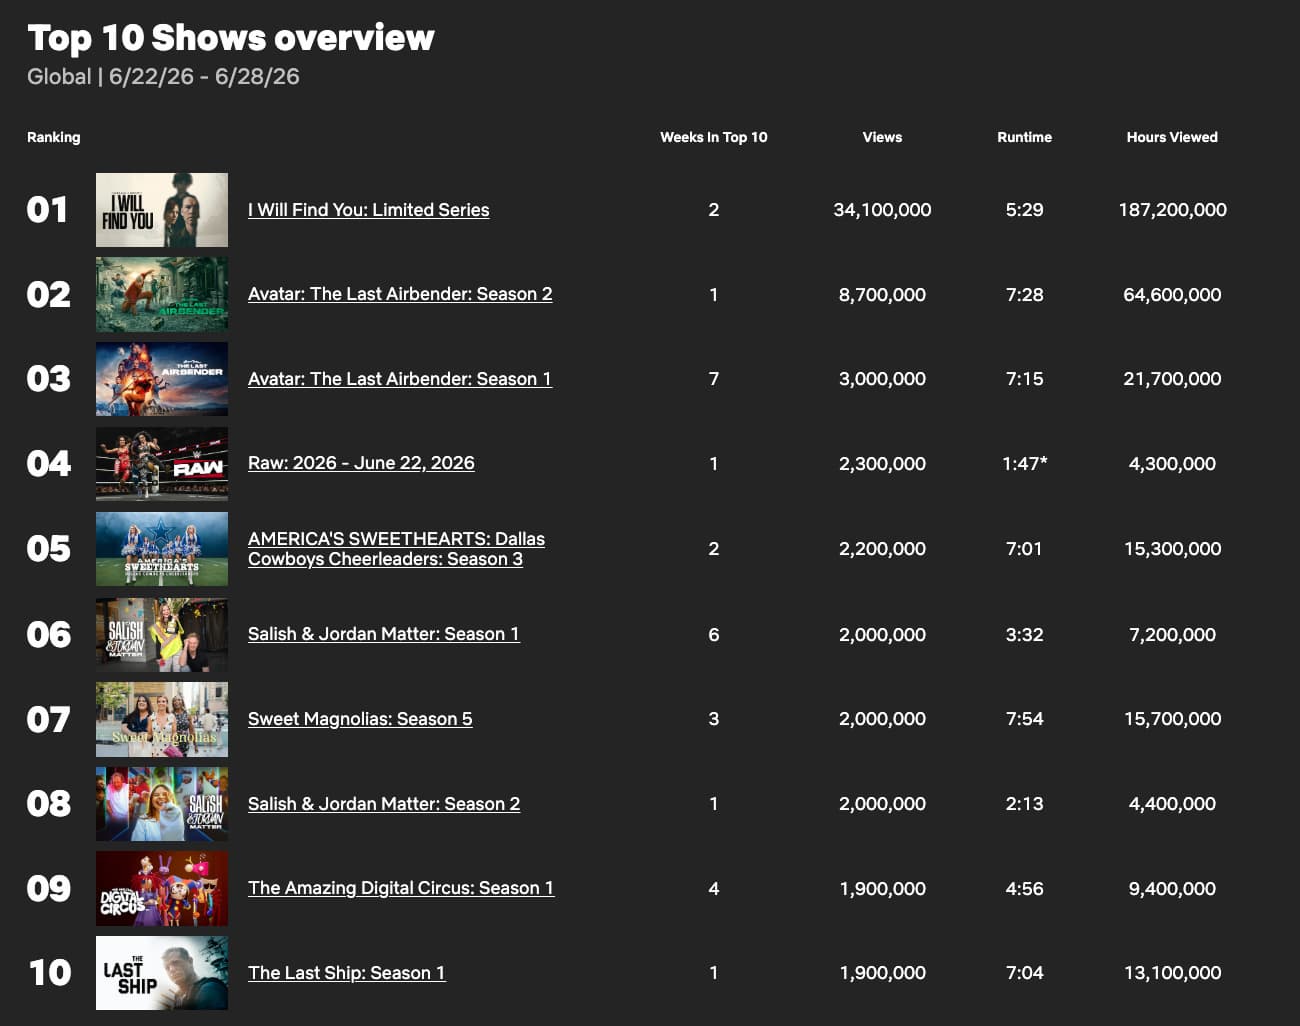The height and width of the screenshot is (1026, 1300).
Task: Click the 2,200,000 views value
Action: click(882, 549)
